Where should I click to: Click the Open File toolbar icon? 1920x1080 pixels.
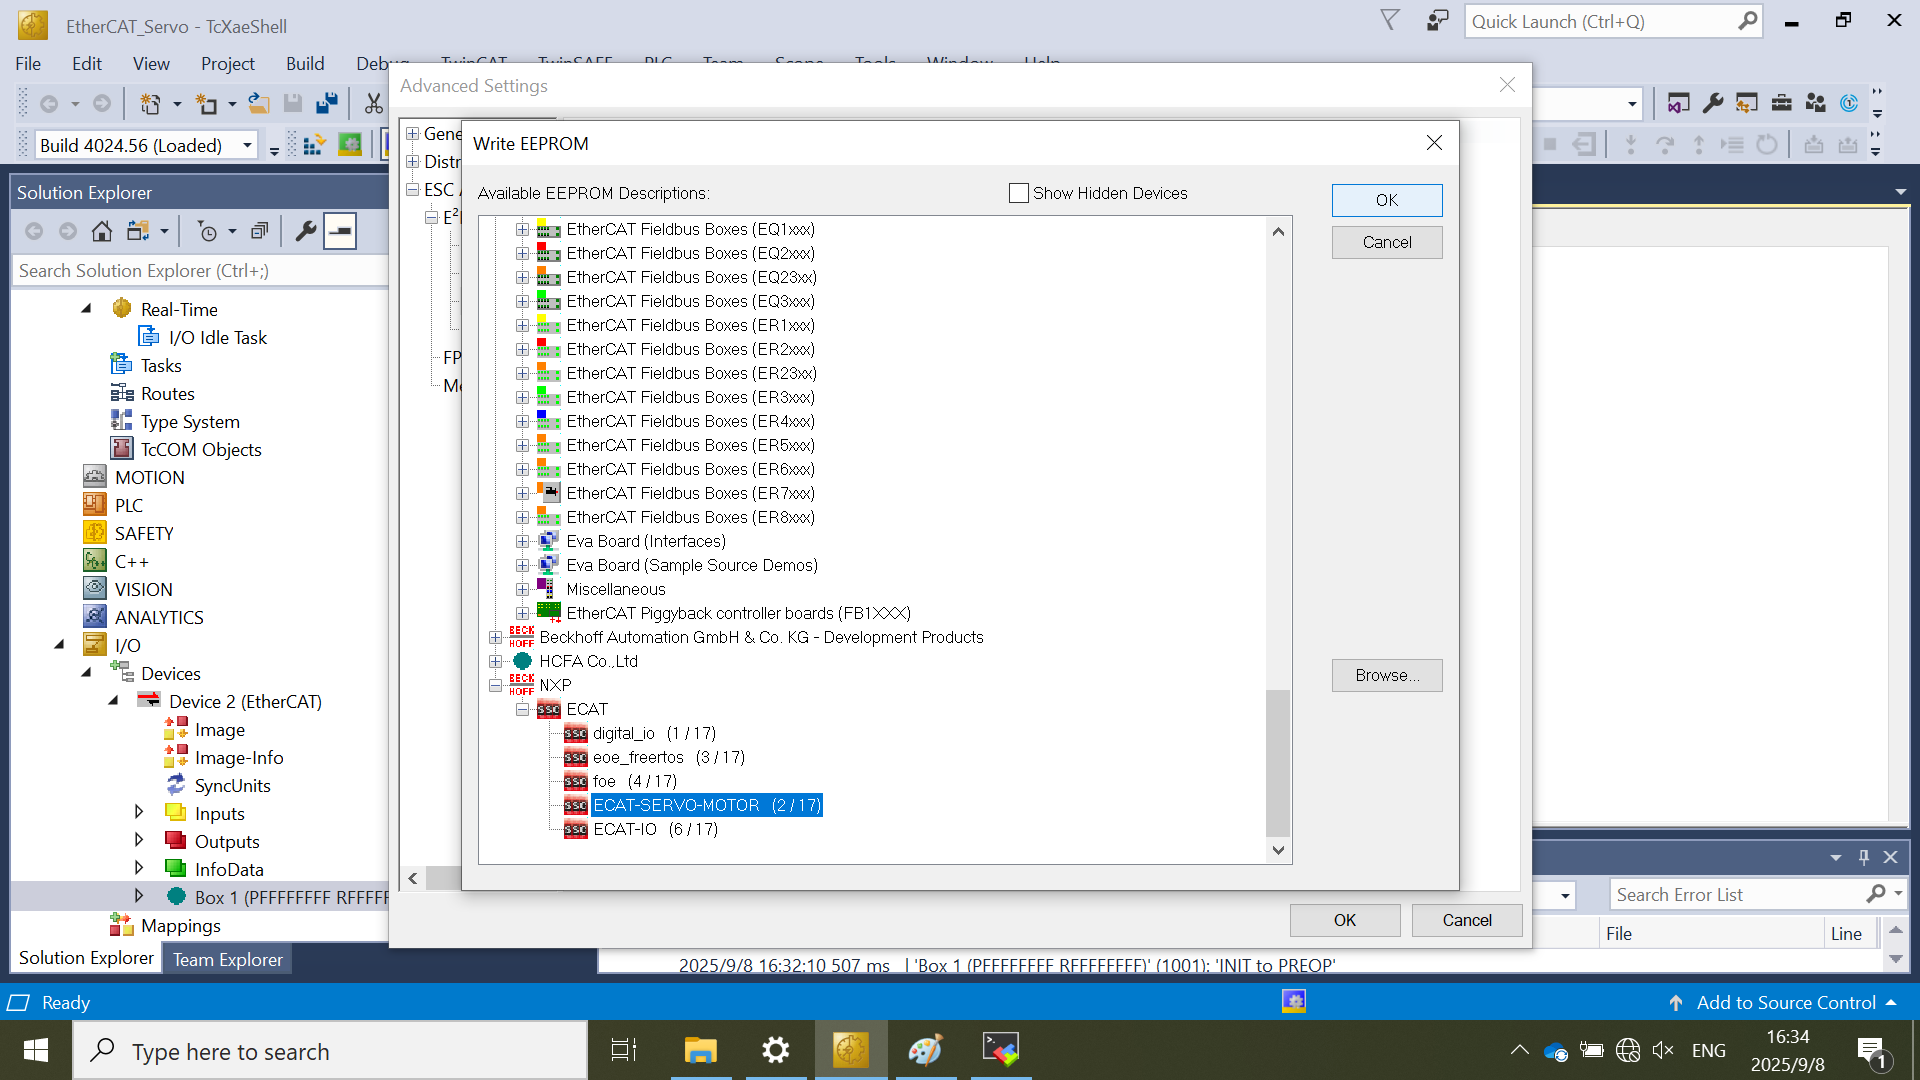(x=259, y=104)
